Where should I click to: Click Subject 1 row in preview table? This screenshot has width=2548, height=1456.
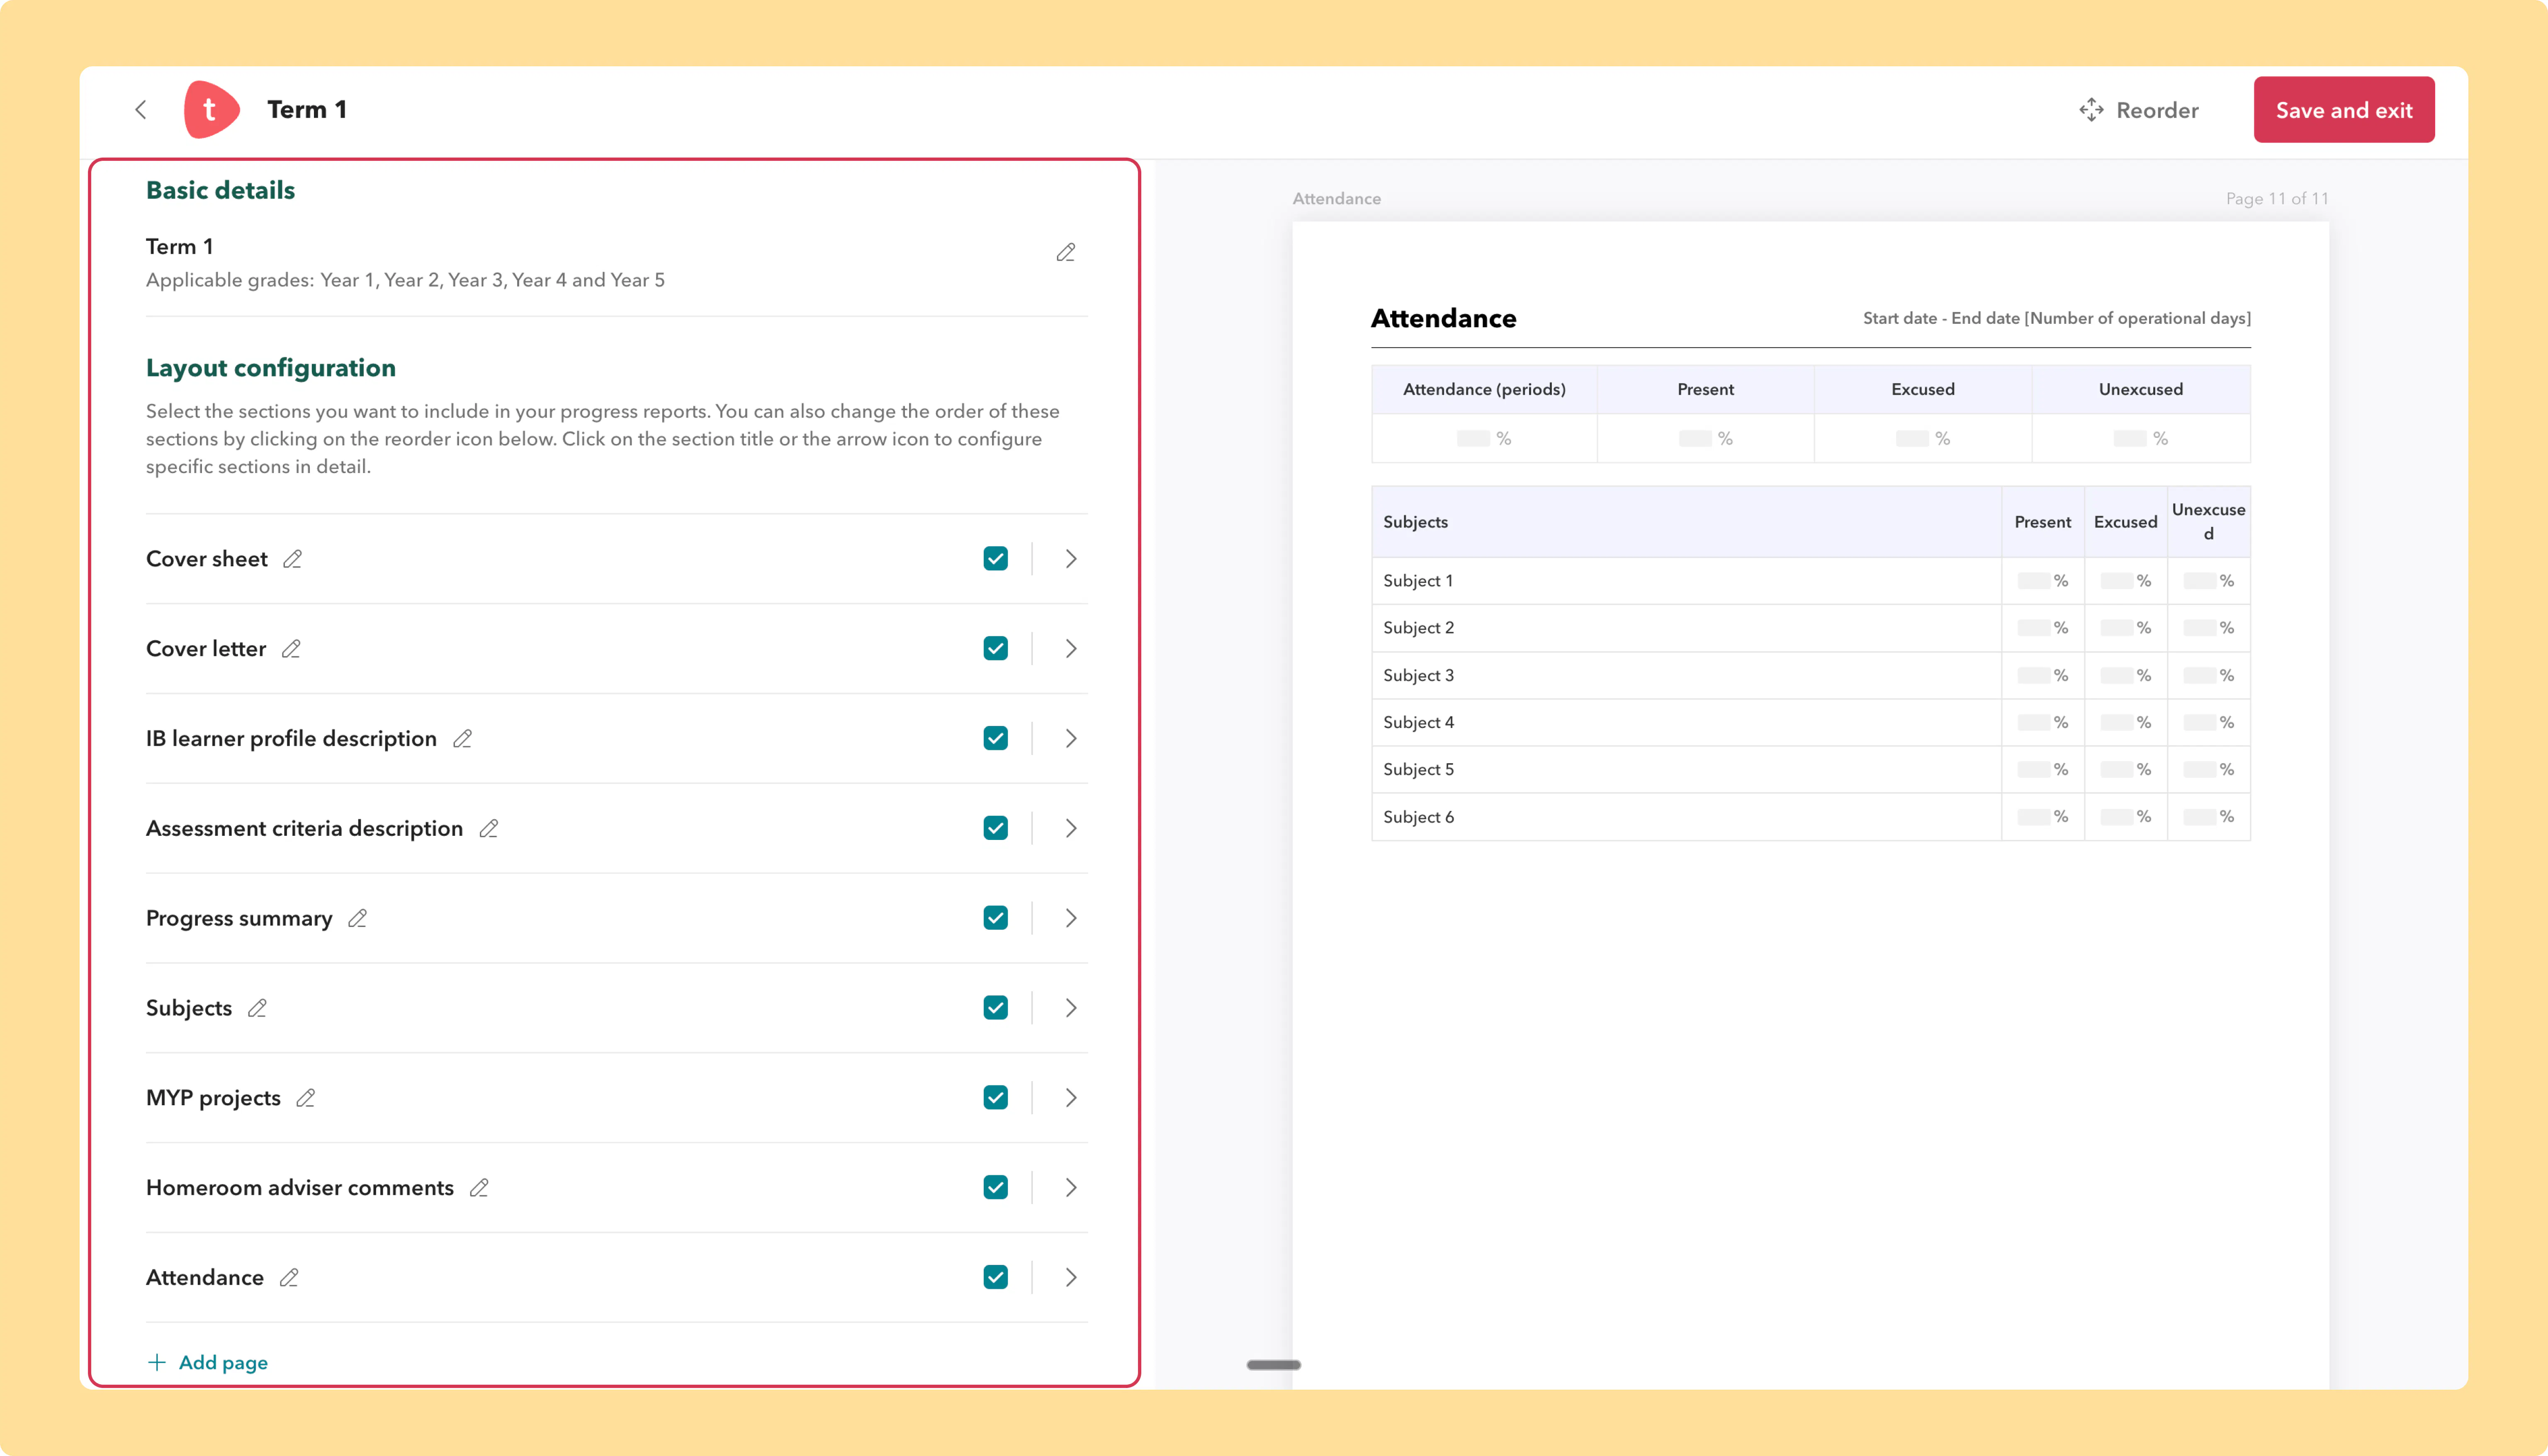tap(1811, 581)
